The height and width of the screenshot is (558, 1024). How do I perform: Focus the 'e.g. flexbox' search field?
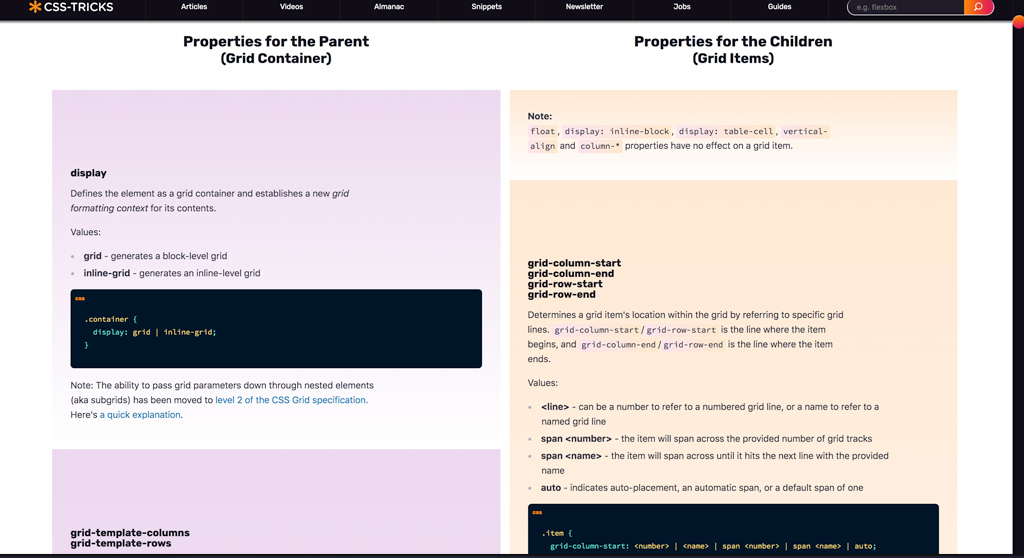click(905, 7)
